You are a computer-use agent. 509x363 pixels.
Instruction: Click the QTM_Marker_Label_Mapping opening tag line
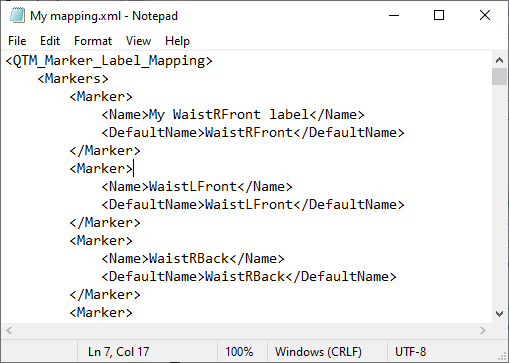click(109, 61)
